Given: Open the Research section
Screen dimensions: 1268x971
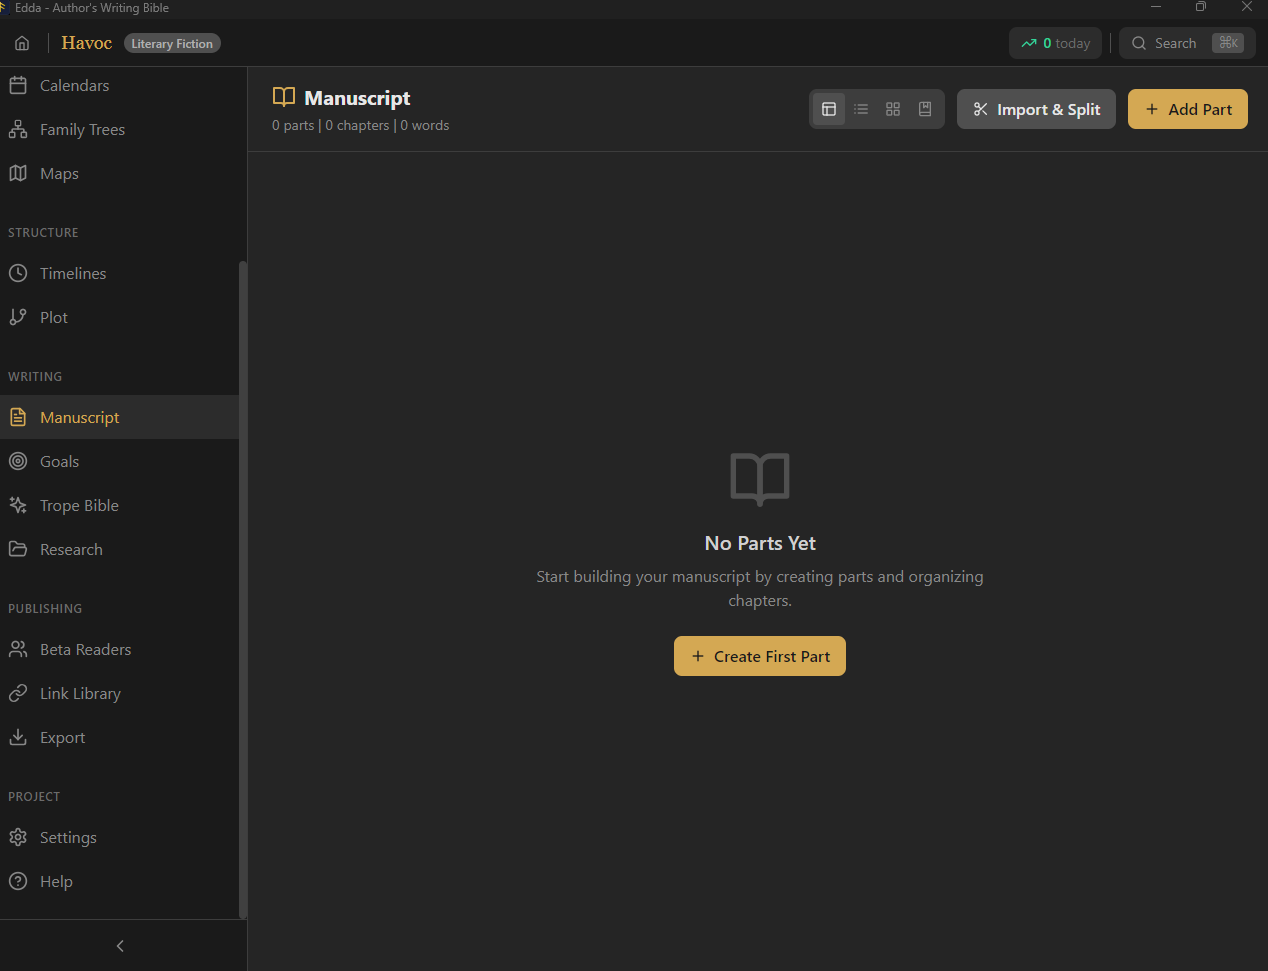Looking at the screenshot, I should [119, 550].
